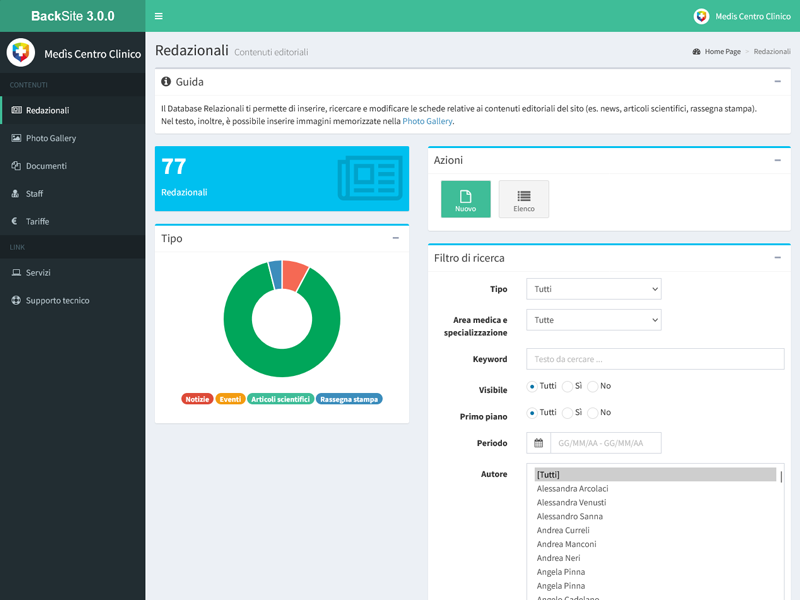Click the Rassegna stampa legend badge
800x600 pixels.
coord(349,399)
